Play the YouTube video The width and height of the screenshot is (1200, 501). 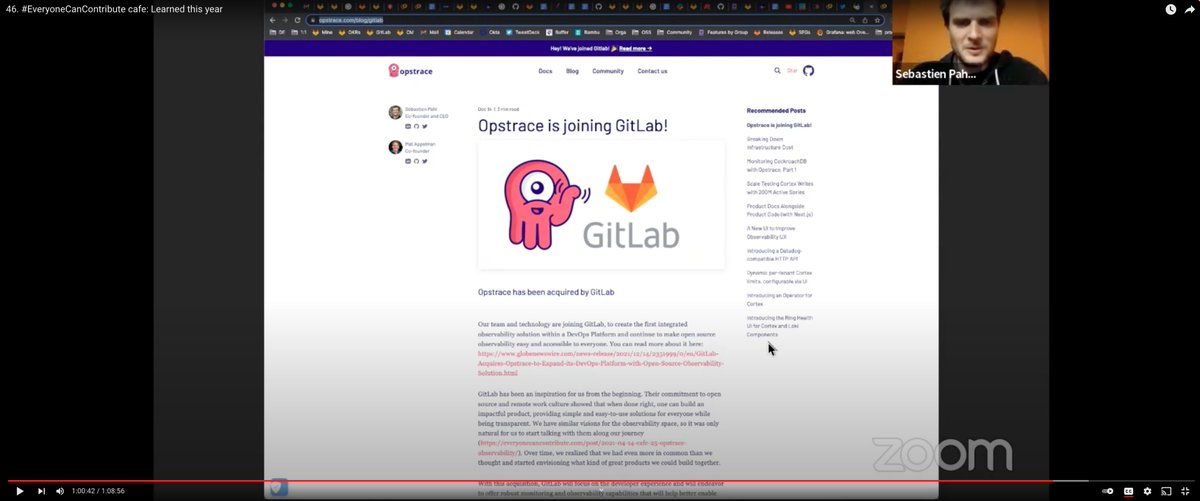19,491
